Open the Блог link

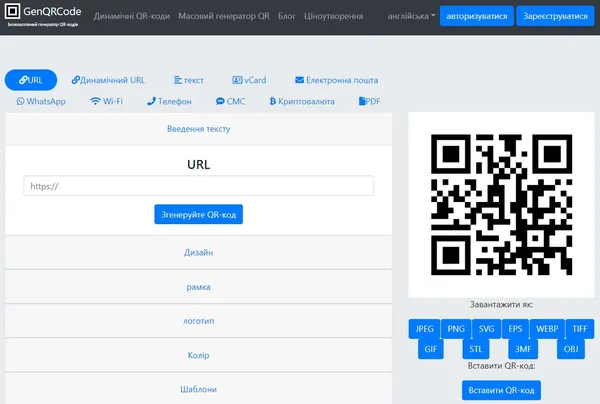click(287, 16)
